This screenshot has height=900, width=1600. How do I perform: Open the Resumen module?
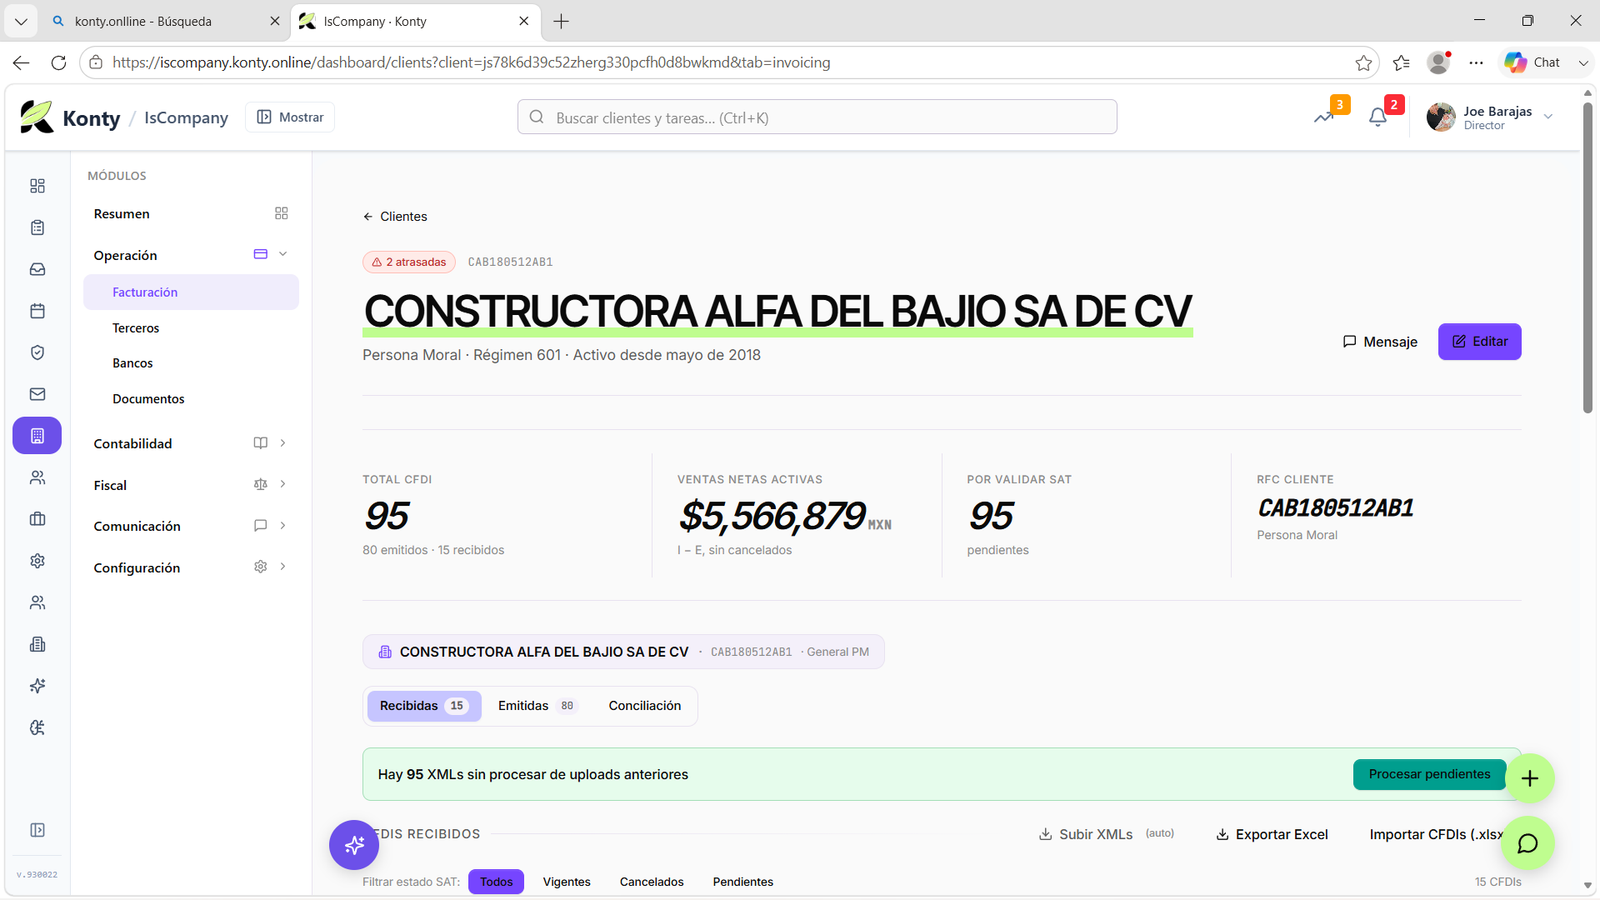pyautogui.click(x=190, y=214)
